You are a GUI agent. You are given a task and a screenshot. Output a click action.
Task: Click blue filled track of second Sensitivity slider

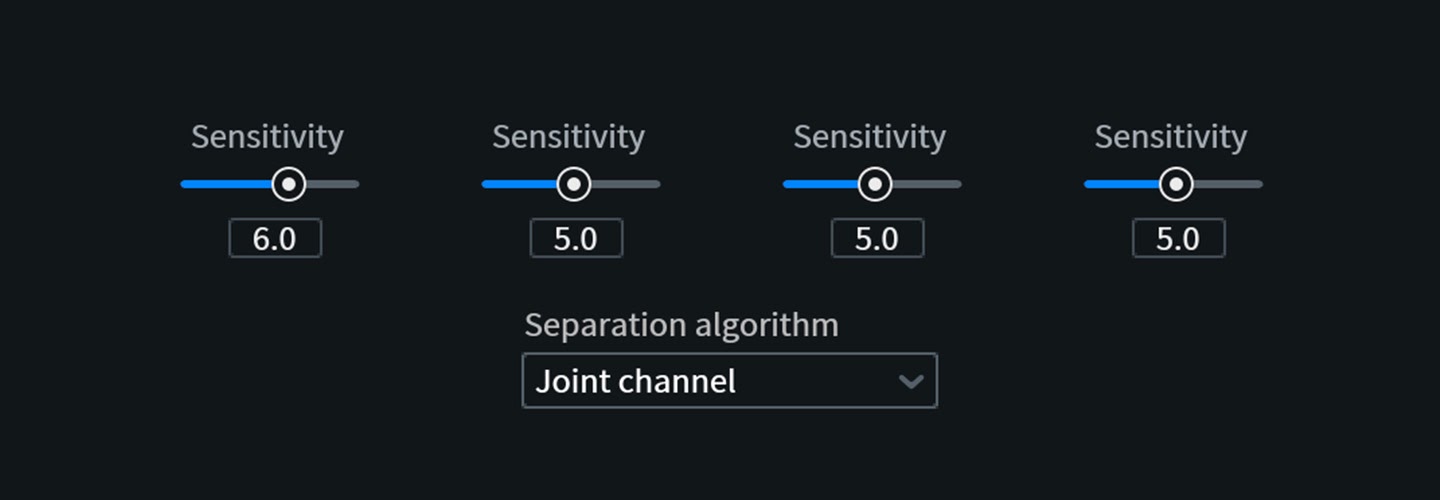tap(518, 184)
